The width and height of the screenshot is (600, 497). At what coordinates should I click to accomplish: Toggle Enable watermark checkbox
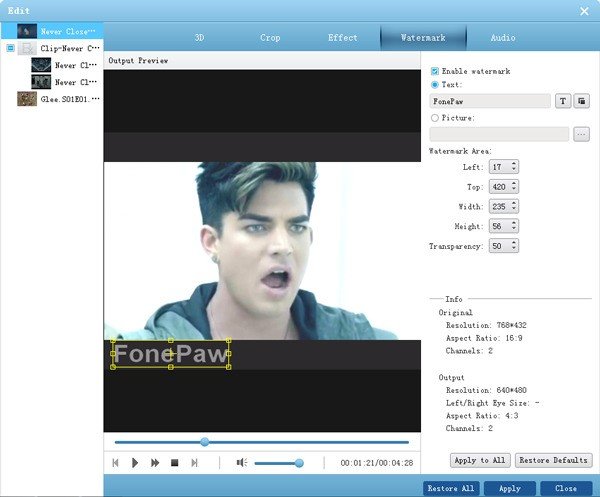pyautogui.click(x=435, y=71)
